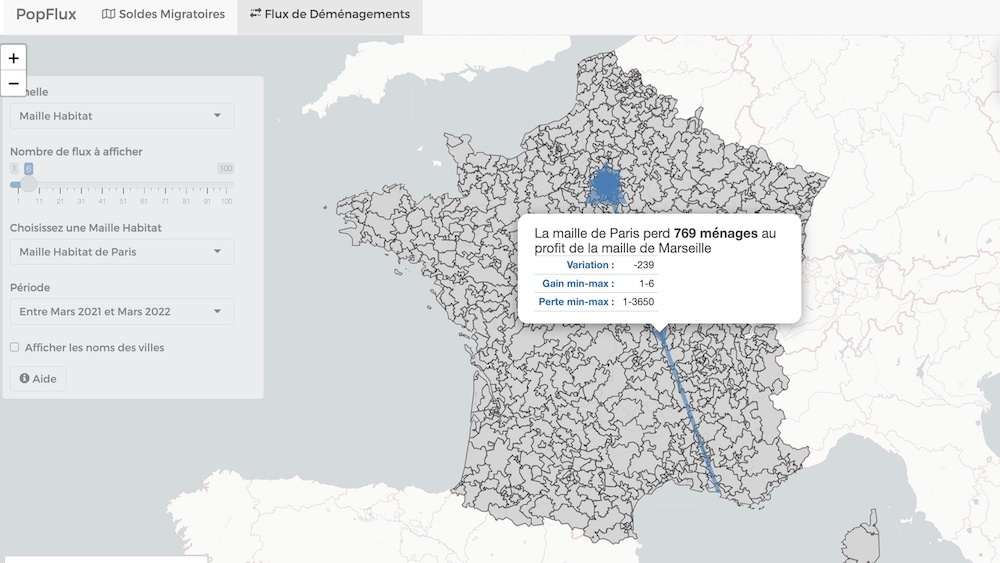Open the Maille Habitat scale dropdown
Image resolution: width=1000 pixels, height=563 pixels.
(122, 116)
